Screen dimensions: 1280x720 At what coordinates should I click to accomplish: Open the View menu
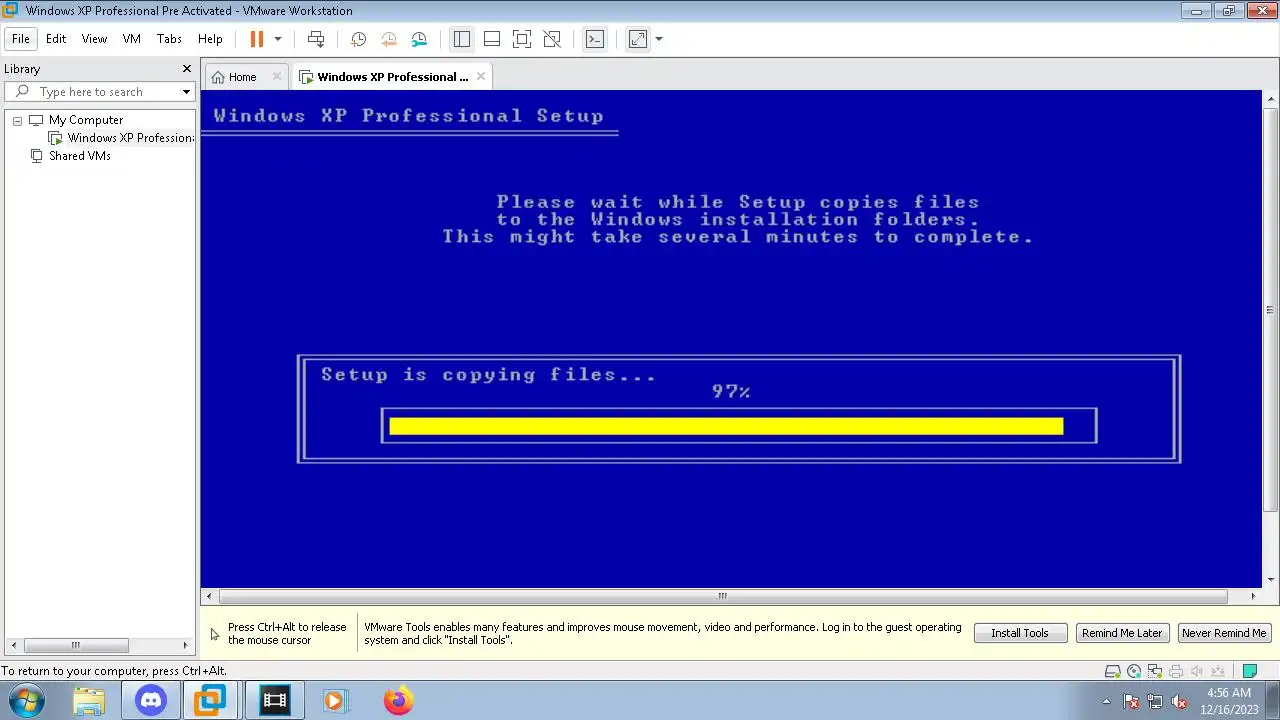[x=94, y=39]
